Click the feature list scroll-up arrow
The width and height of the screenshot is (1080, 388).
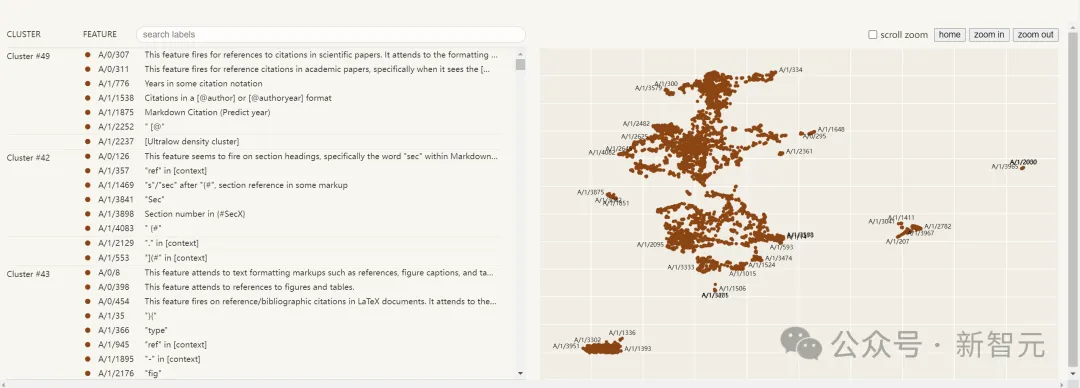pyautogui.click(x=520, y=53)
